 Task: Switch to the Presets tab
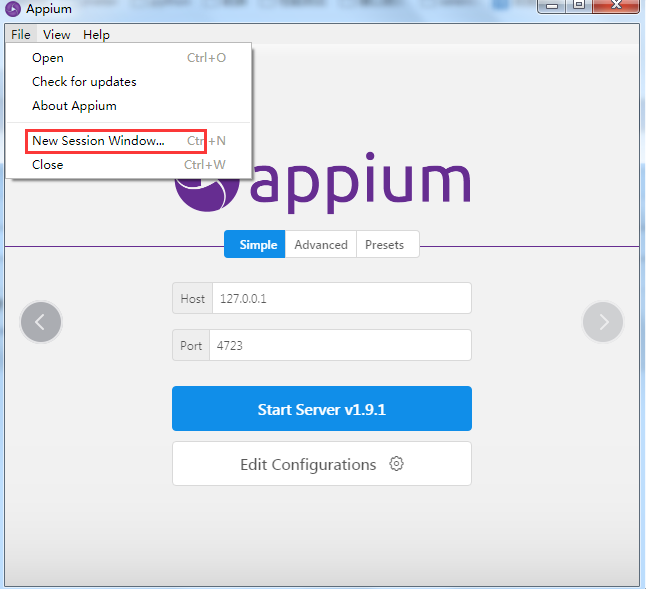(x=388, y=244)
